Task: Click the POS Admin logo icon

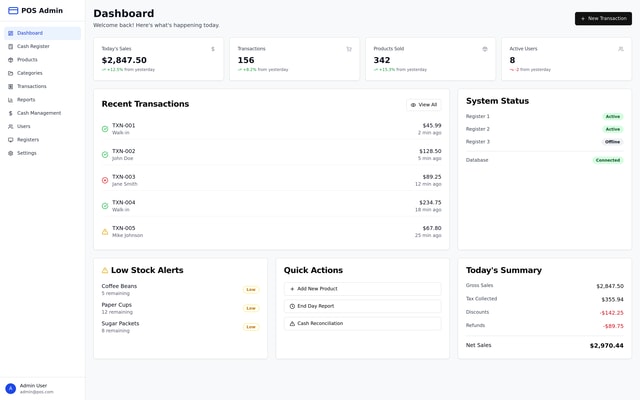Action: (13, 11)
